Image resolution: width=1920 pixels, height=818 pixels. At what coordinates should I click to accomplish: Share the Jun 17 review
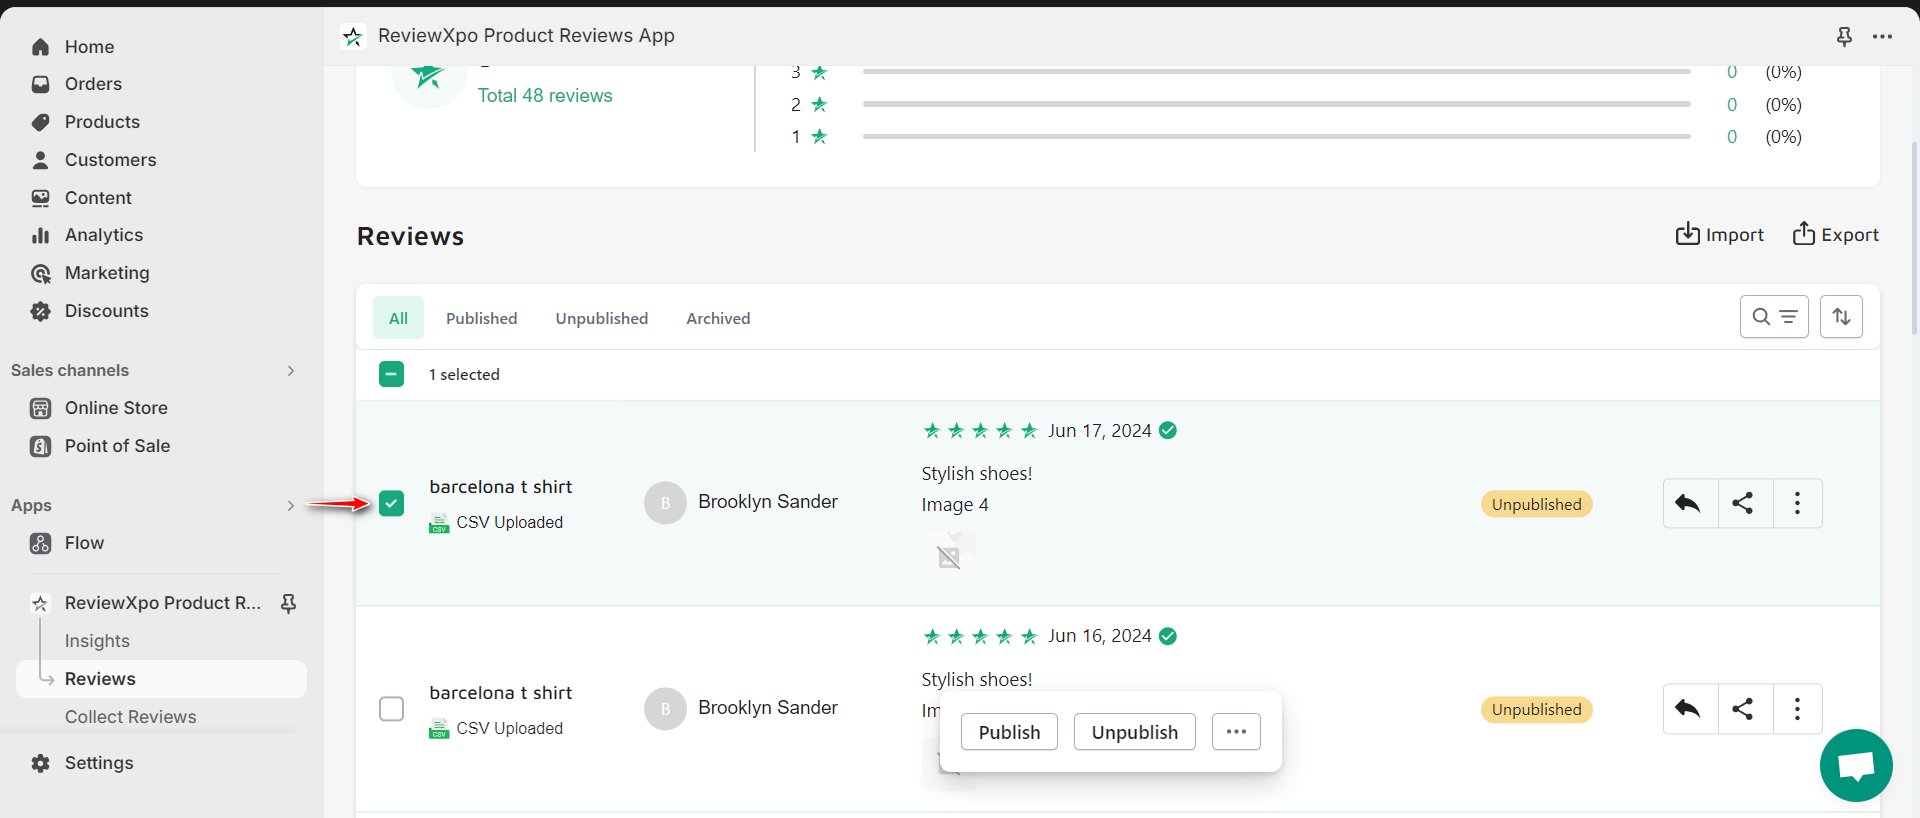click(x=1744, y=503)
